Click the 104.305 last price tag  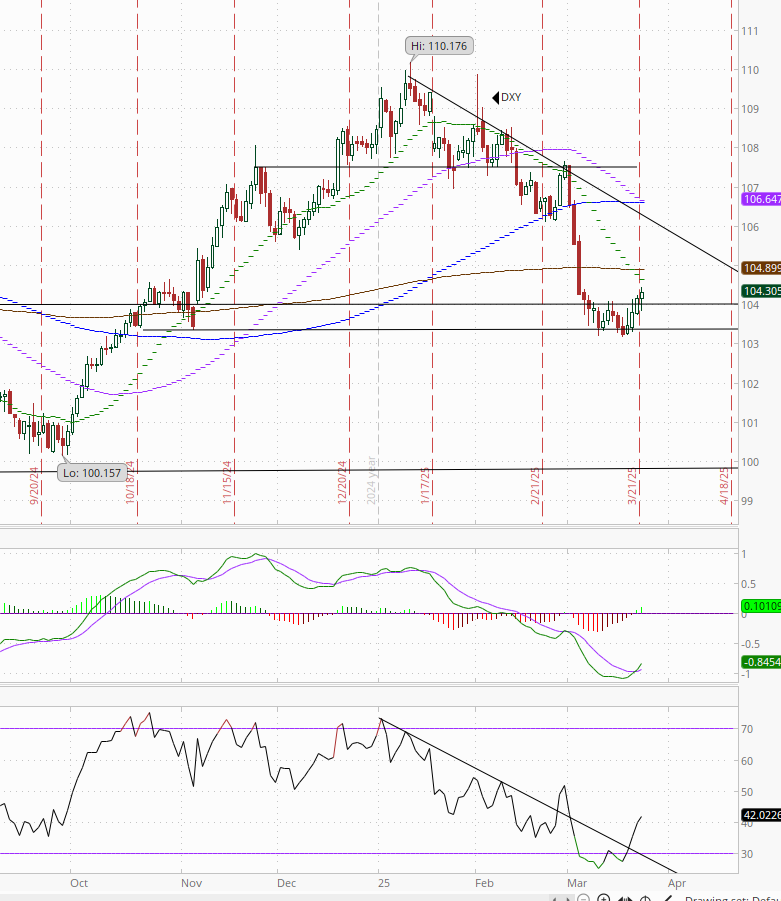click(x=761, y=291)
